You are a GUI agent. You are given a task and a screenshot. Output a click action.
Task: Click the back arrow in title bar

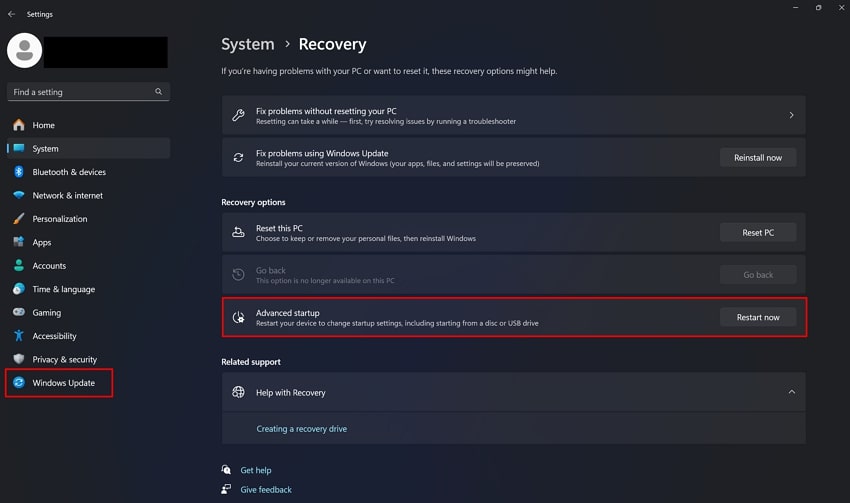click(x=11, y=14)
